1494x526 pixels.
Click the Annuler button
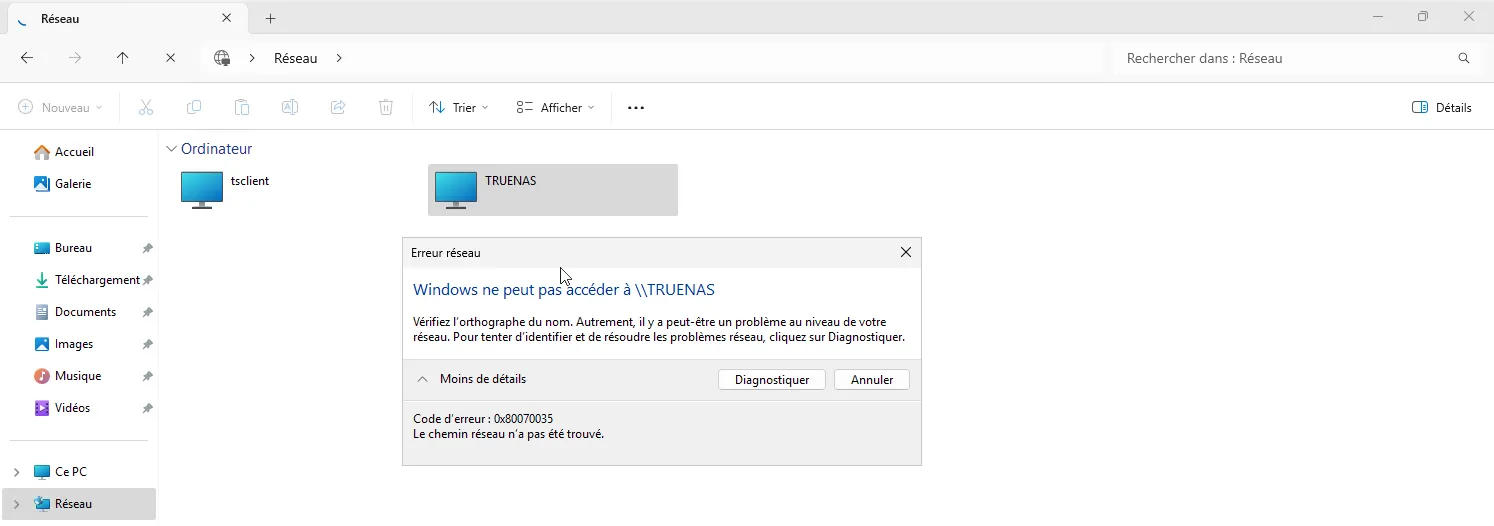coord(871,380)
